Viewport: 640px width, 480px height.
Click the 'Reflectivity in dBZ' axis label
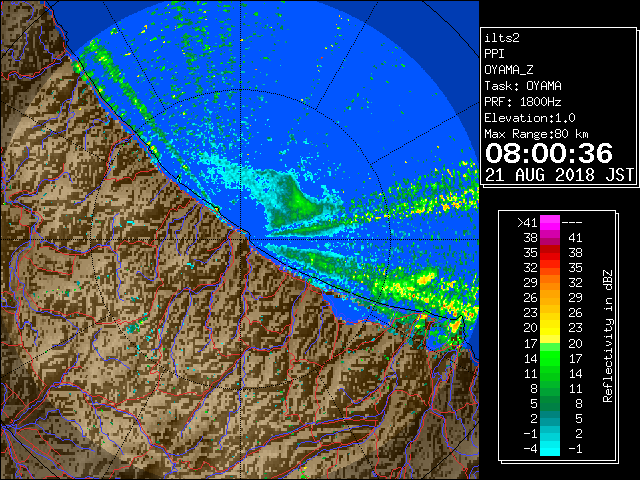[608, 336]
